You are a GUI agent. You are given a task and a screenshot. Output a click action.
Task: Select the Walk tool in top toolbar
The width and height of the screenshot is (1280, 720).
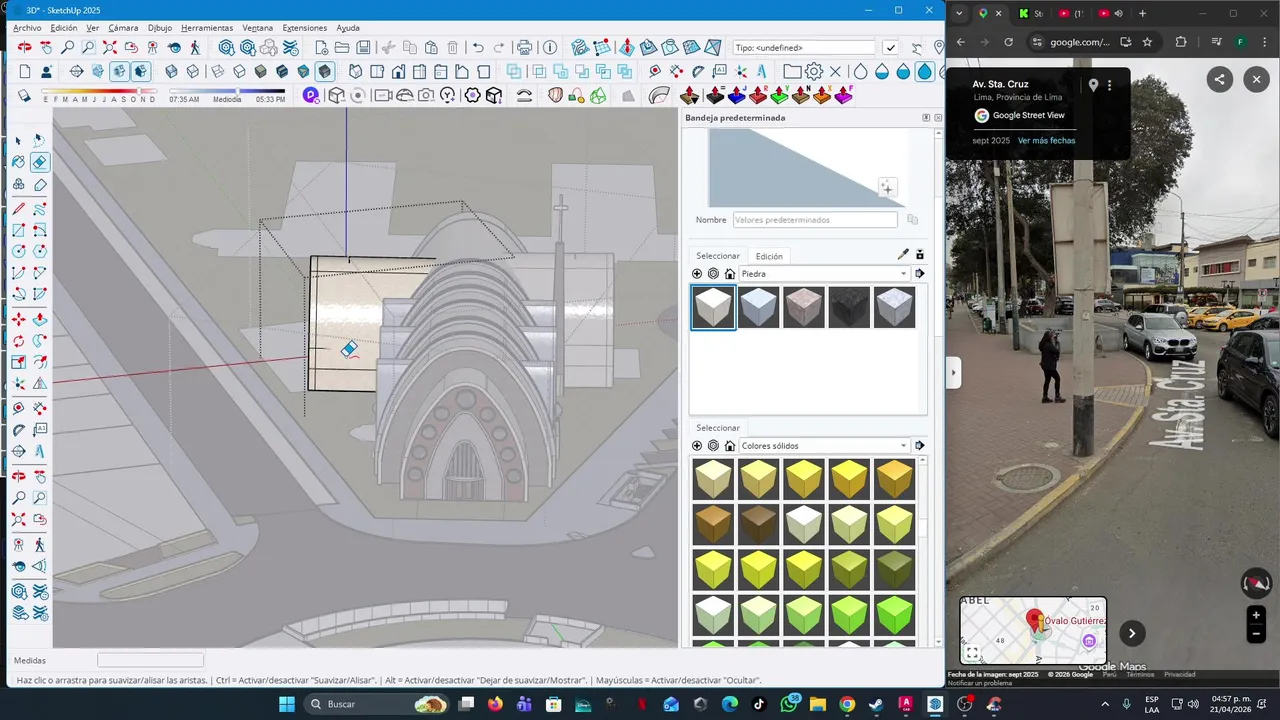click(195, 47)
